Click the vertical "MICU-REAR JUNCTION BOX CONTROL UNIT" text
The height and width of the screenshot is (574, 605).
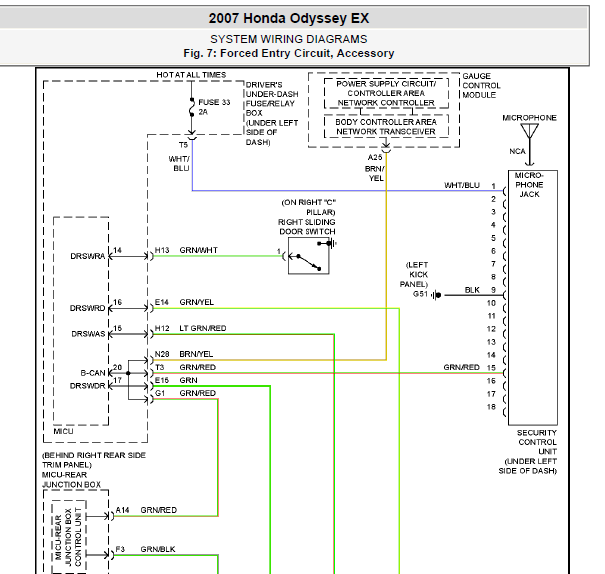[x=68, y=537]
